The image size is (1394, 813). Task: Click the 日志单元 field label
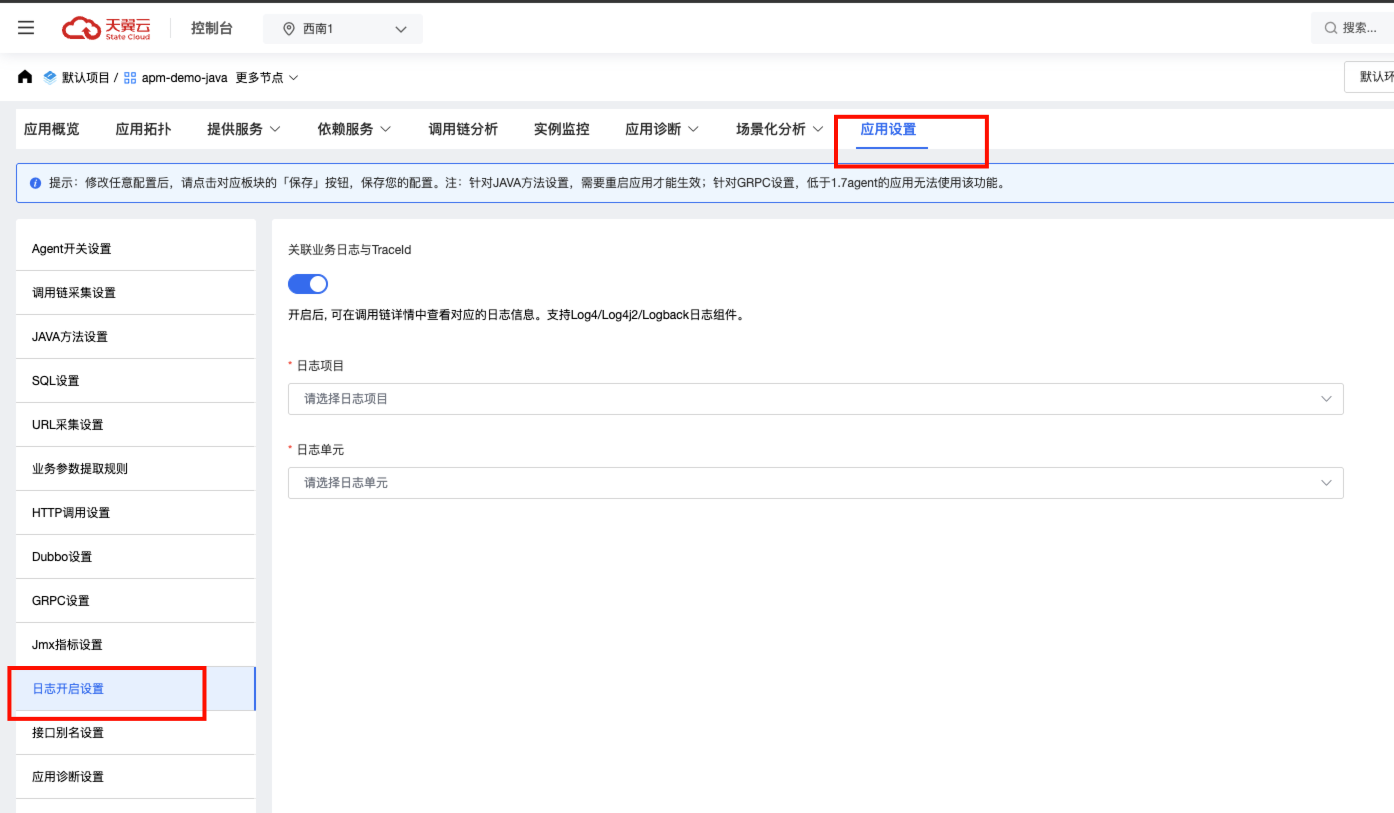point(320,450)
